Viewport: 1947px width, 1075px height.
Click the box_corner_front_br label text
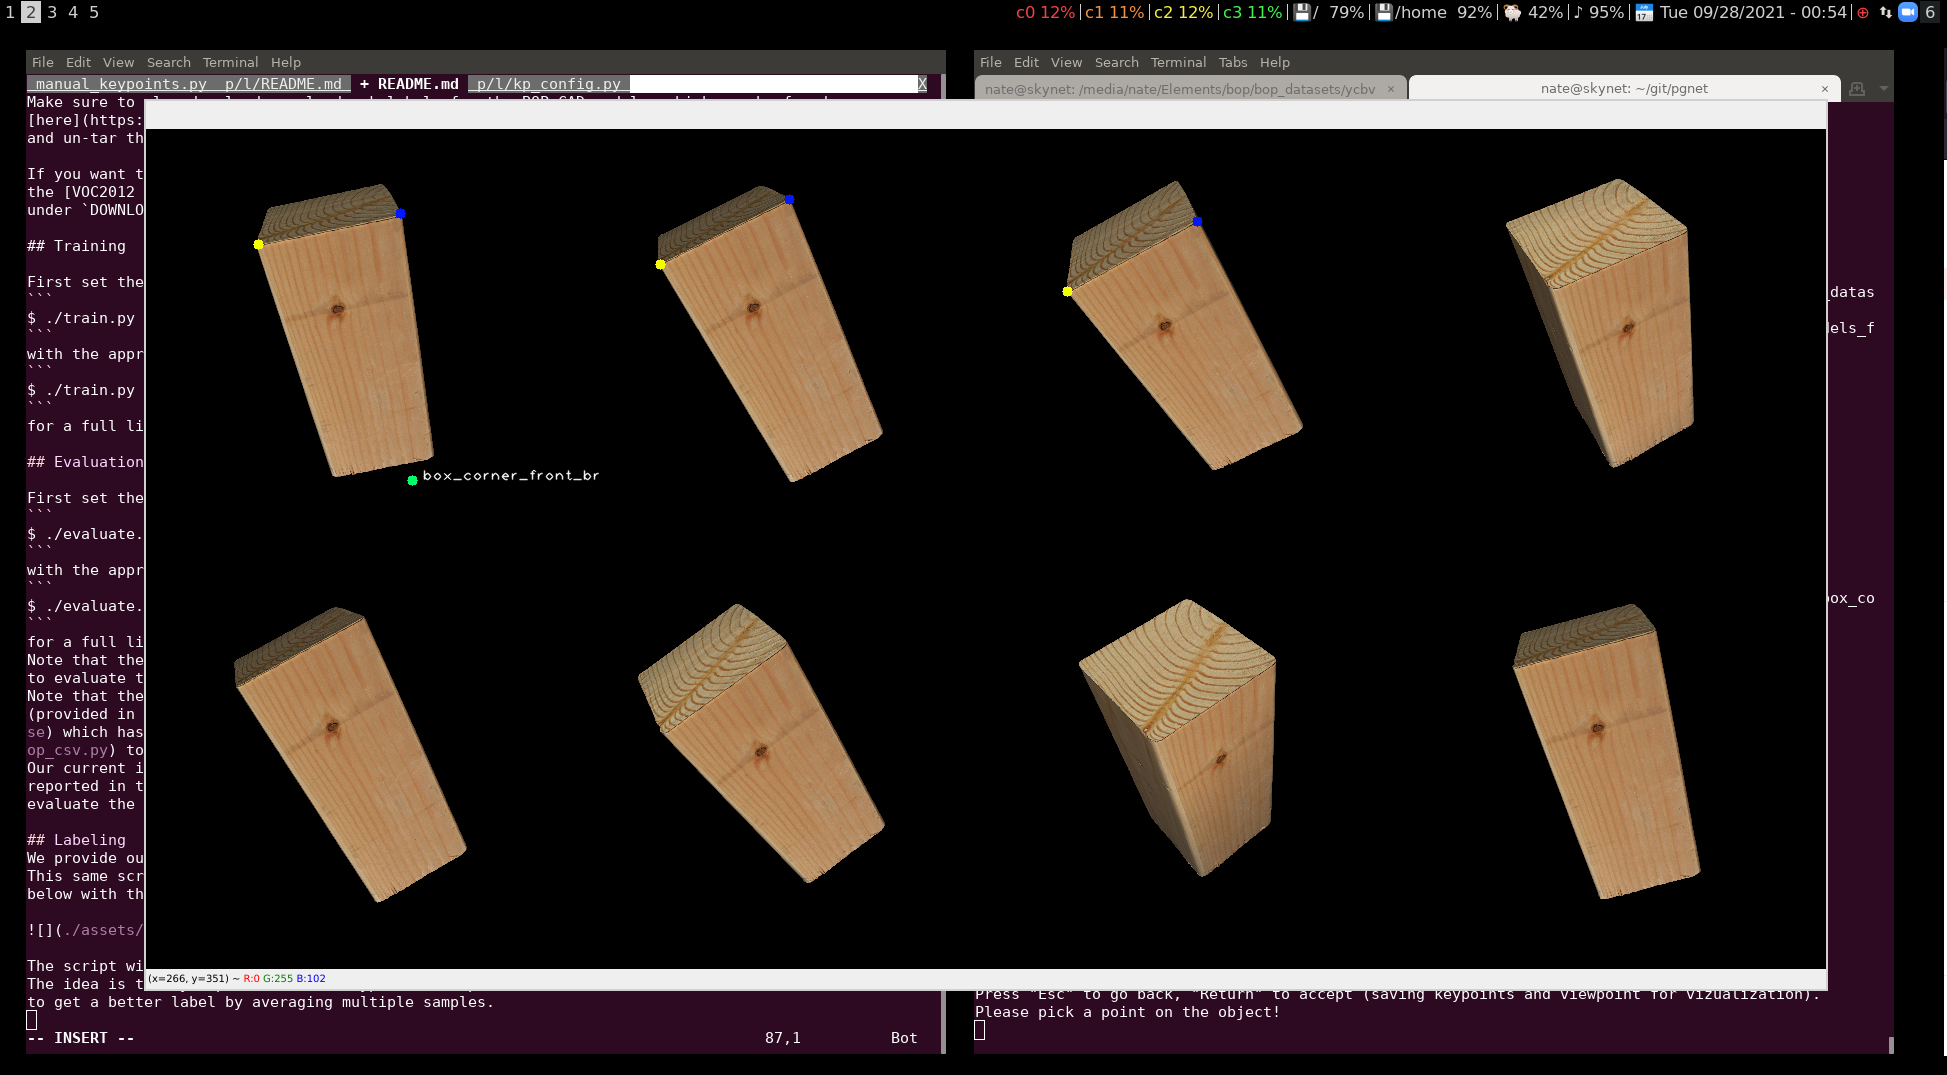pyautogui.click(x=511, y=475)
